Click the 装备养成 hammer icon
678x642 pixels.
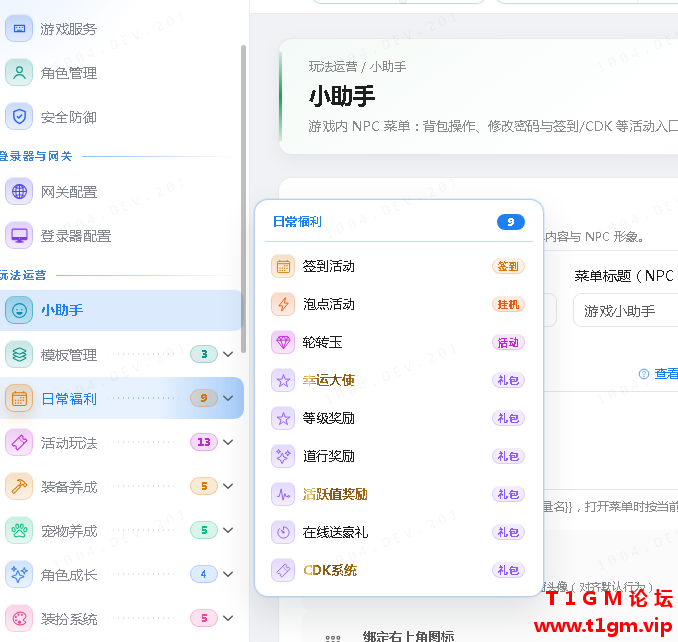pos(19,486)
